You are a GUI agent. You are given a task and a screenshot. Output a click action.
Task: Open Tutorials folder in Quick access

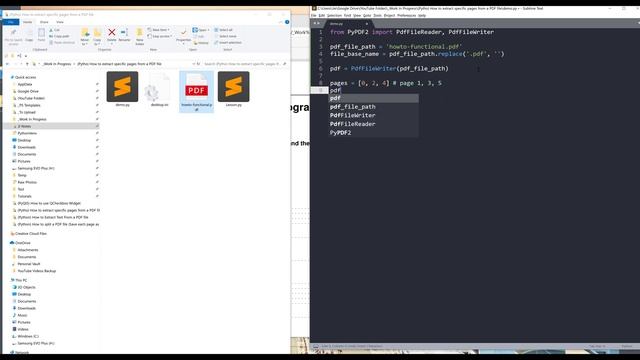24,196
